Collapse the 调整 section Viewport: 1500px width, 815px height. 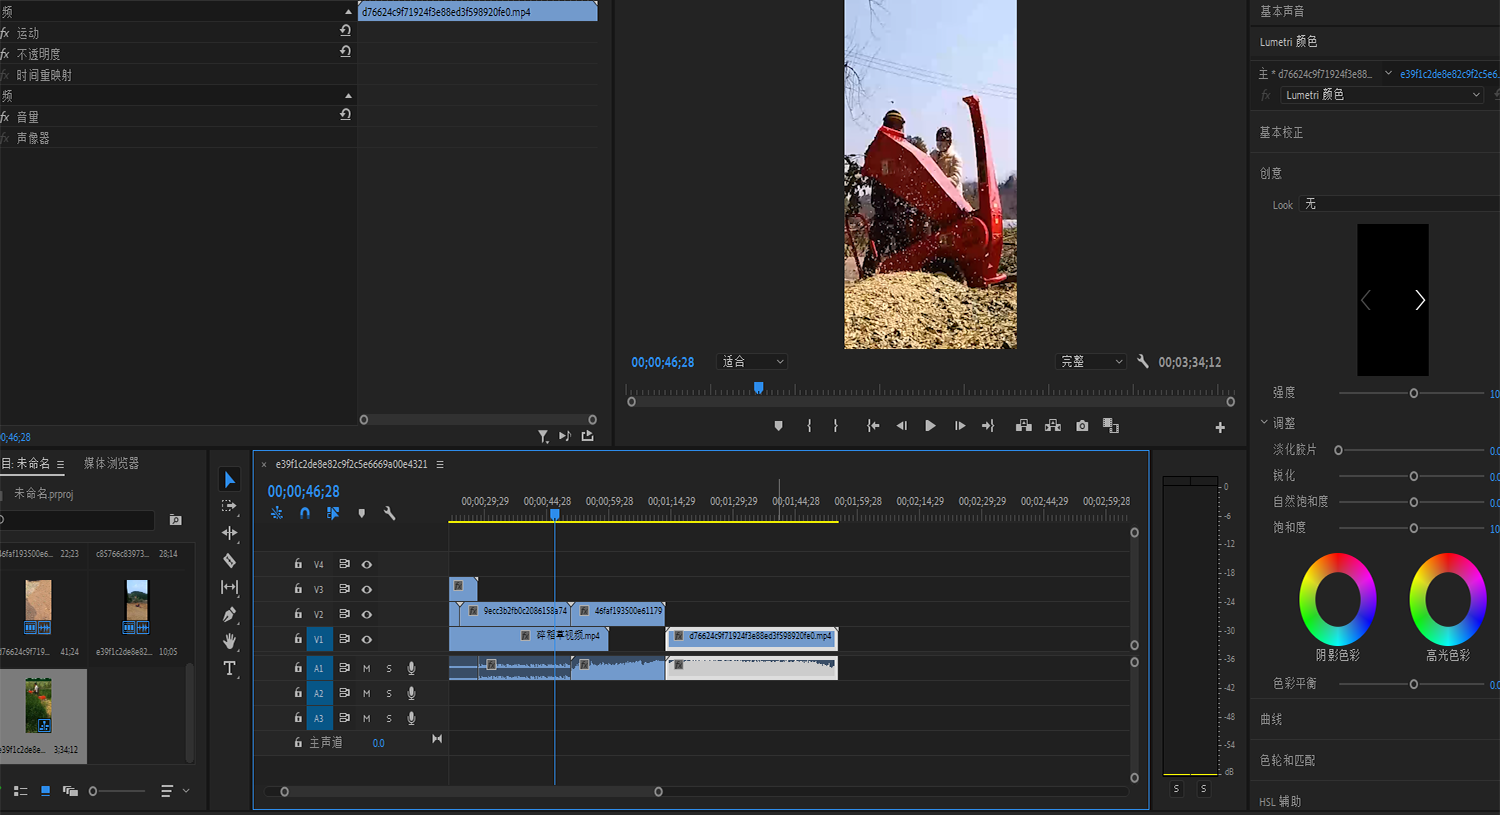point(1264,423)
